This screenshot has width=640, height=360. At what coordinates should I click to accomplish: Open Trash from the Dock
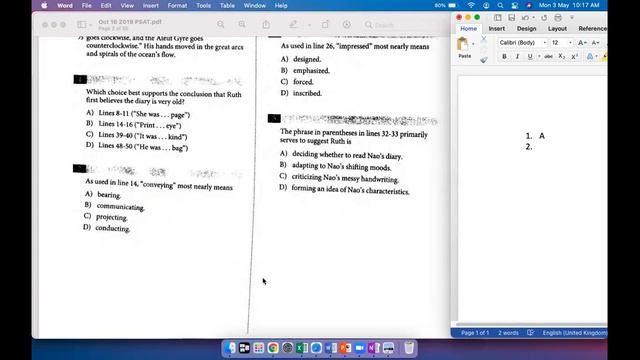coord(409,348)
